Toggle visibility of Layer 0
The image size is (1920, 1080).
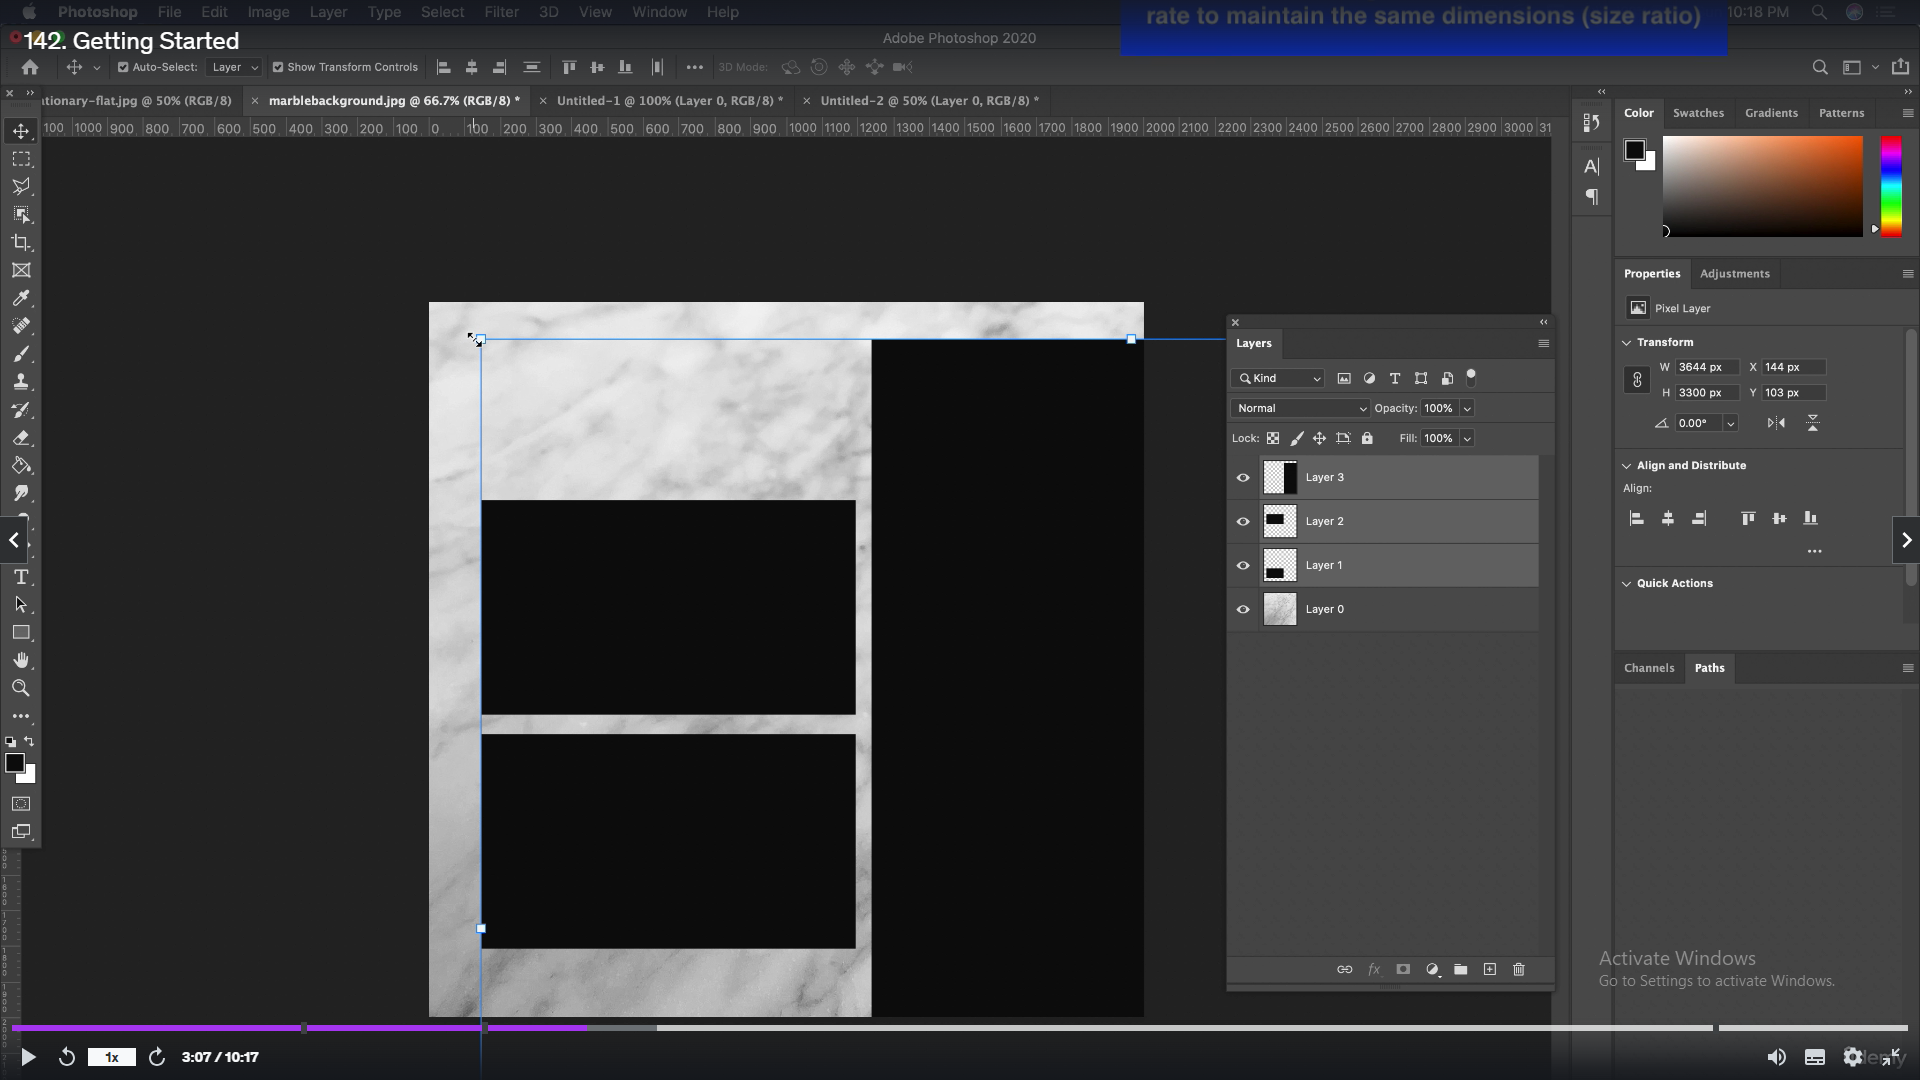tap(1243, 609)
